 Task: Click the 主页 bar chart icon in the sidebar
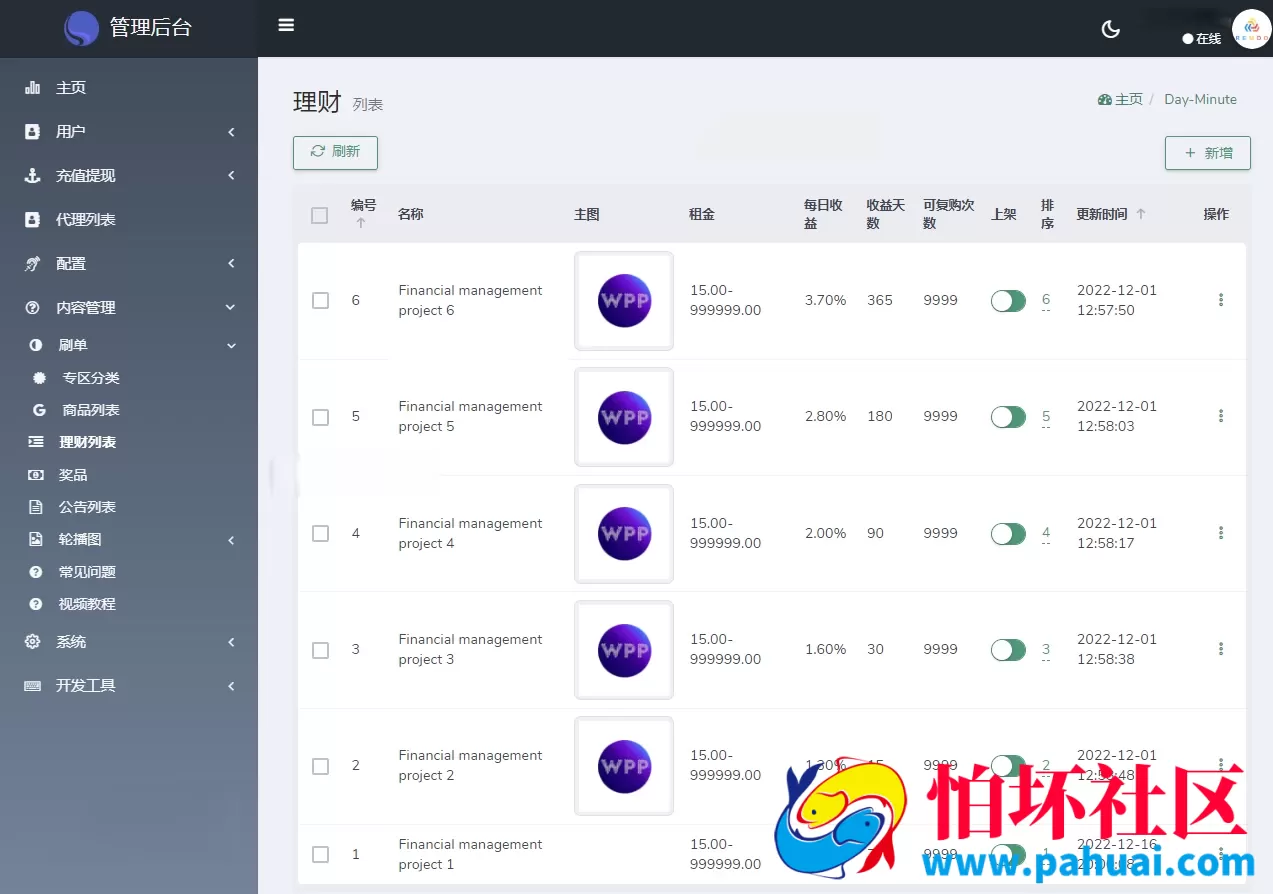click(x=32, y=88)
